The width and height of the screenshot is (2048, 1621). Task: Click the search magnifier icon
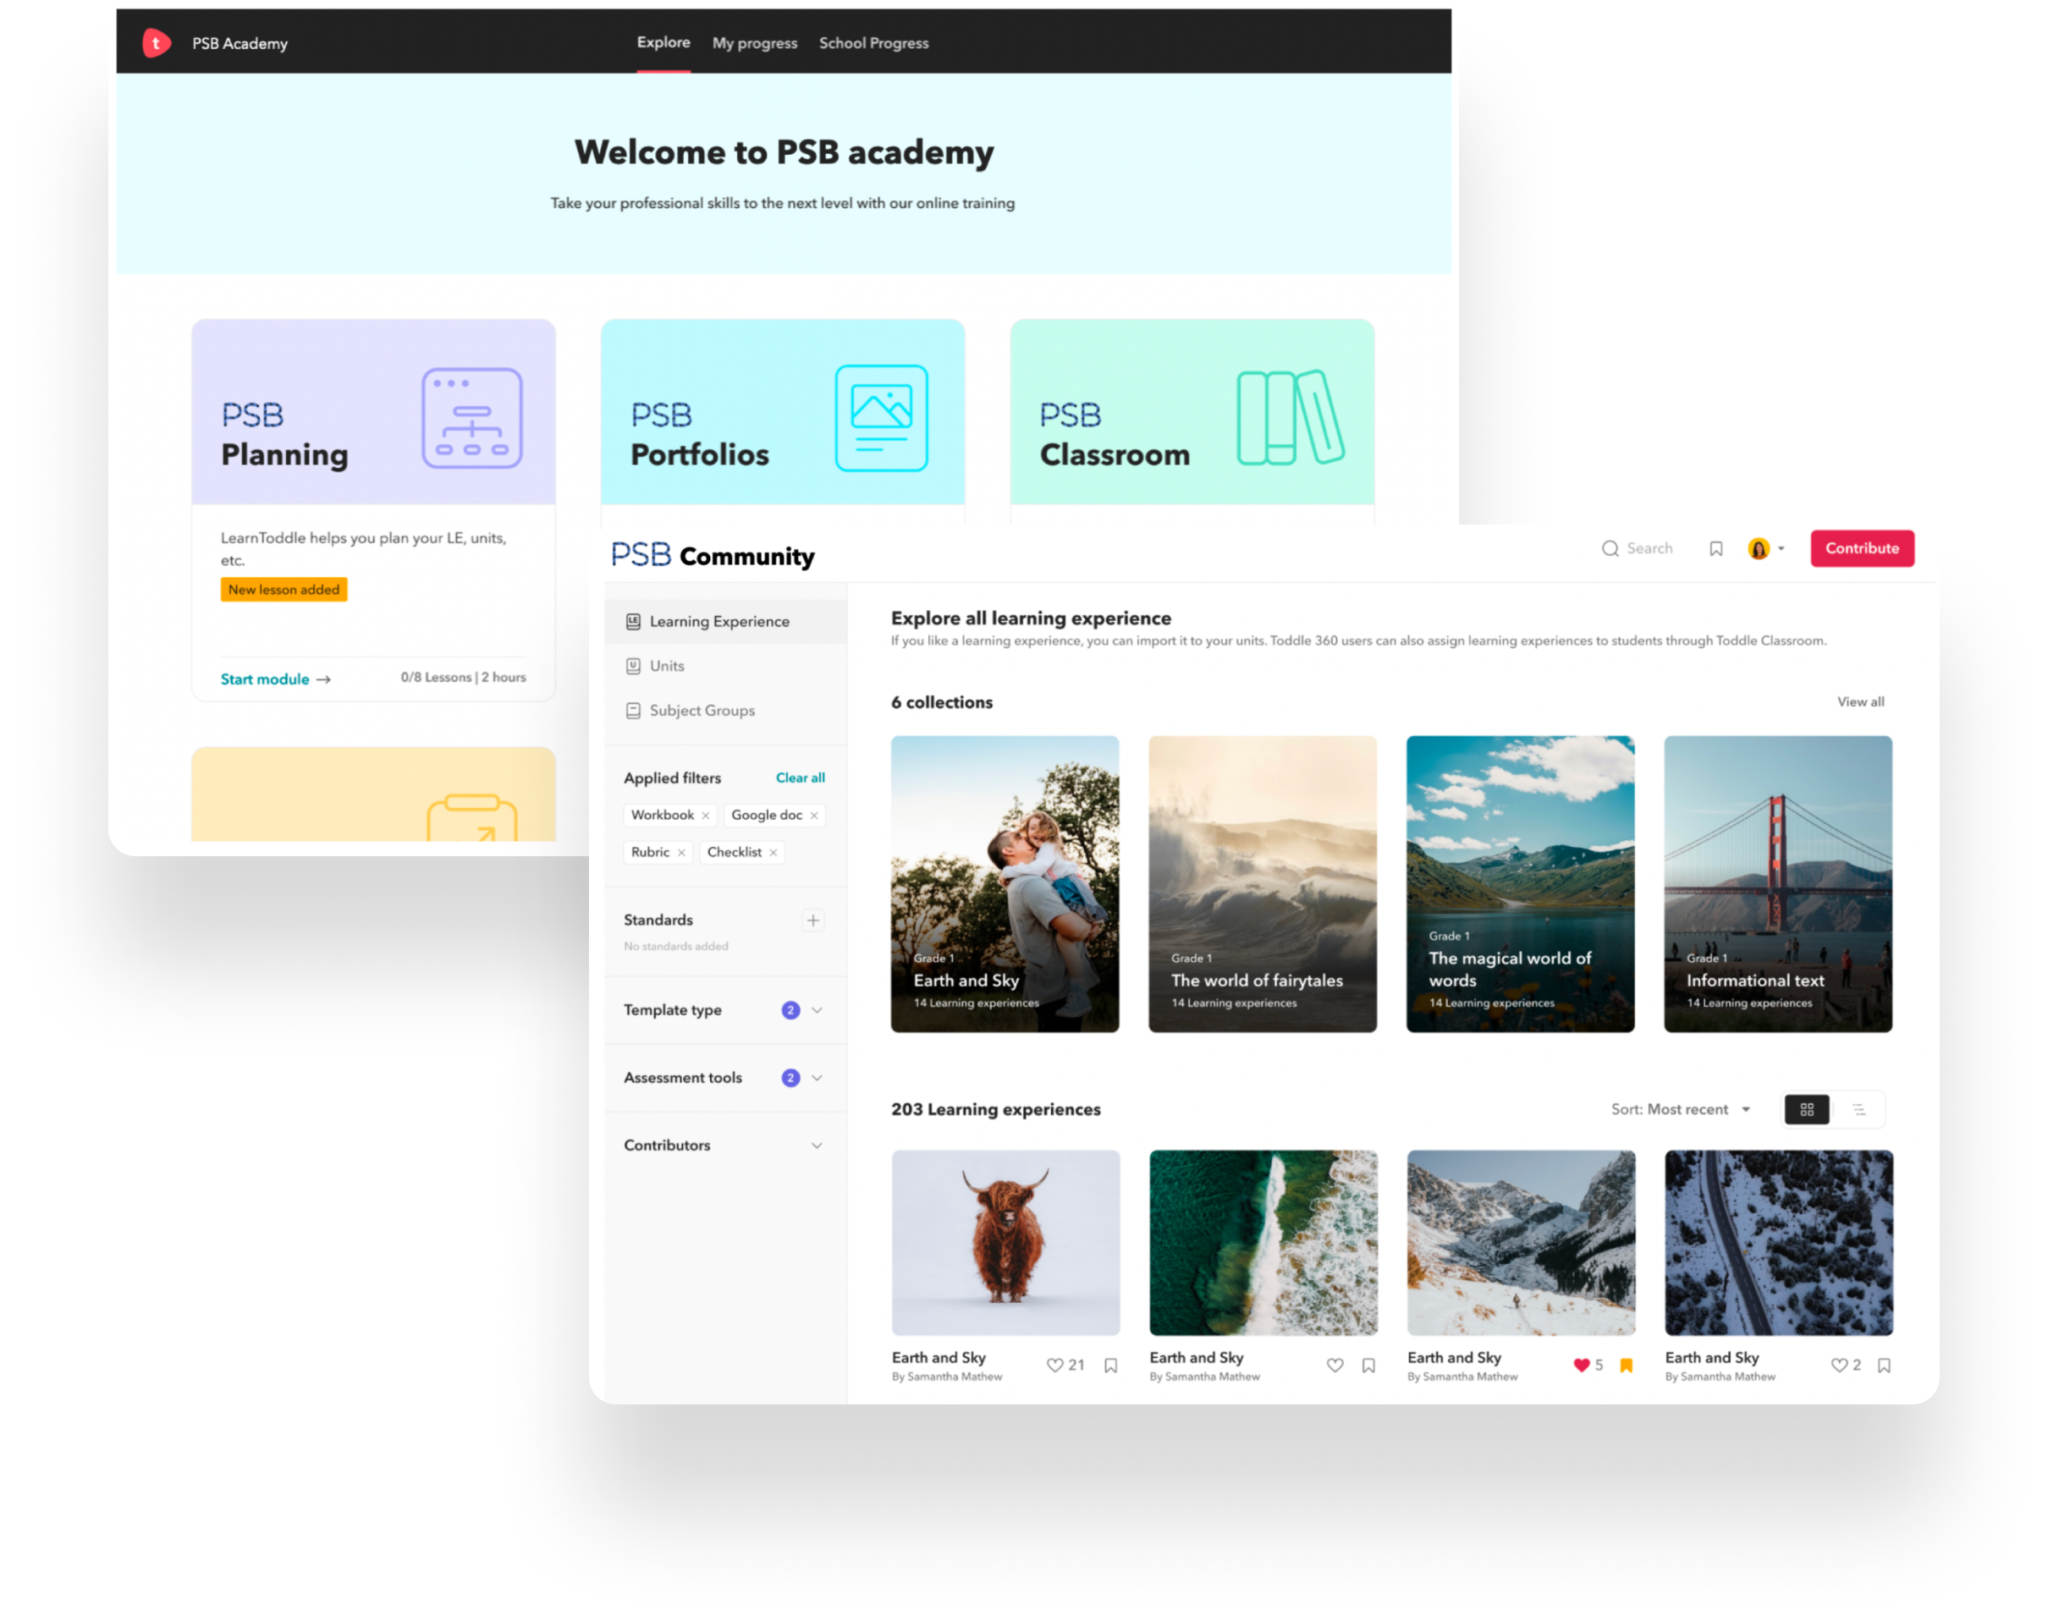pos(1609,548)
